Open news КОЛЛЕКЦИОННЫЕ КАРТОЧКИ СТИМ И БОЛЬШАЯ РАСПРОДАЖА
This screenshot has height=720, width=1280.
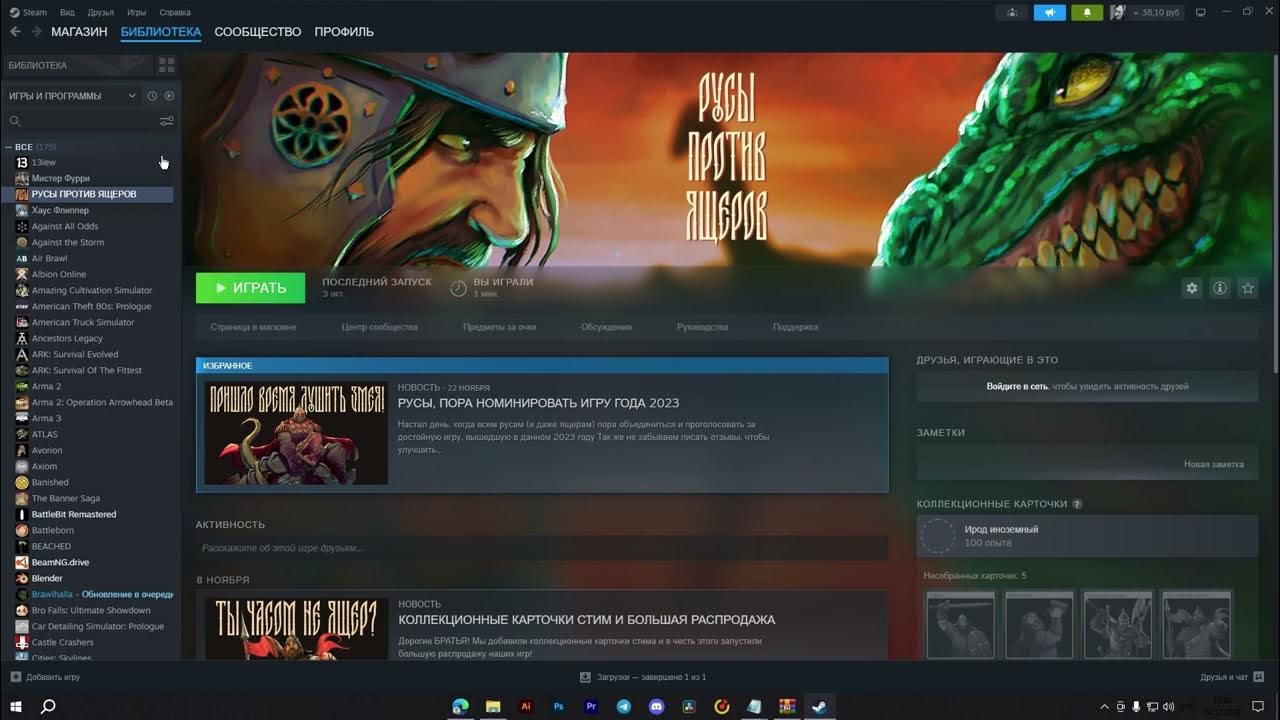click(586, 620)
